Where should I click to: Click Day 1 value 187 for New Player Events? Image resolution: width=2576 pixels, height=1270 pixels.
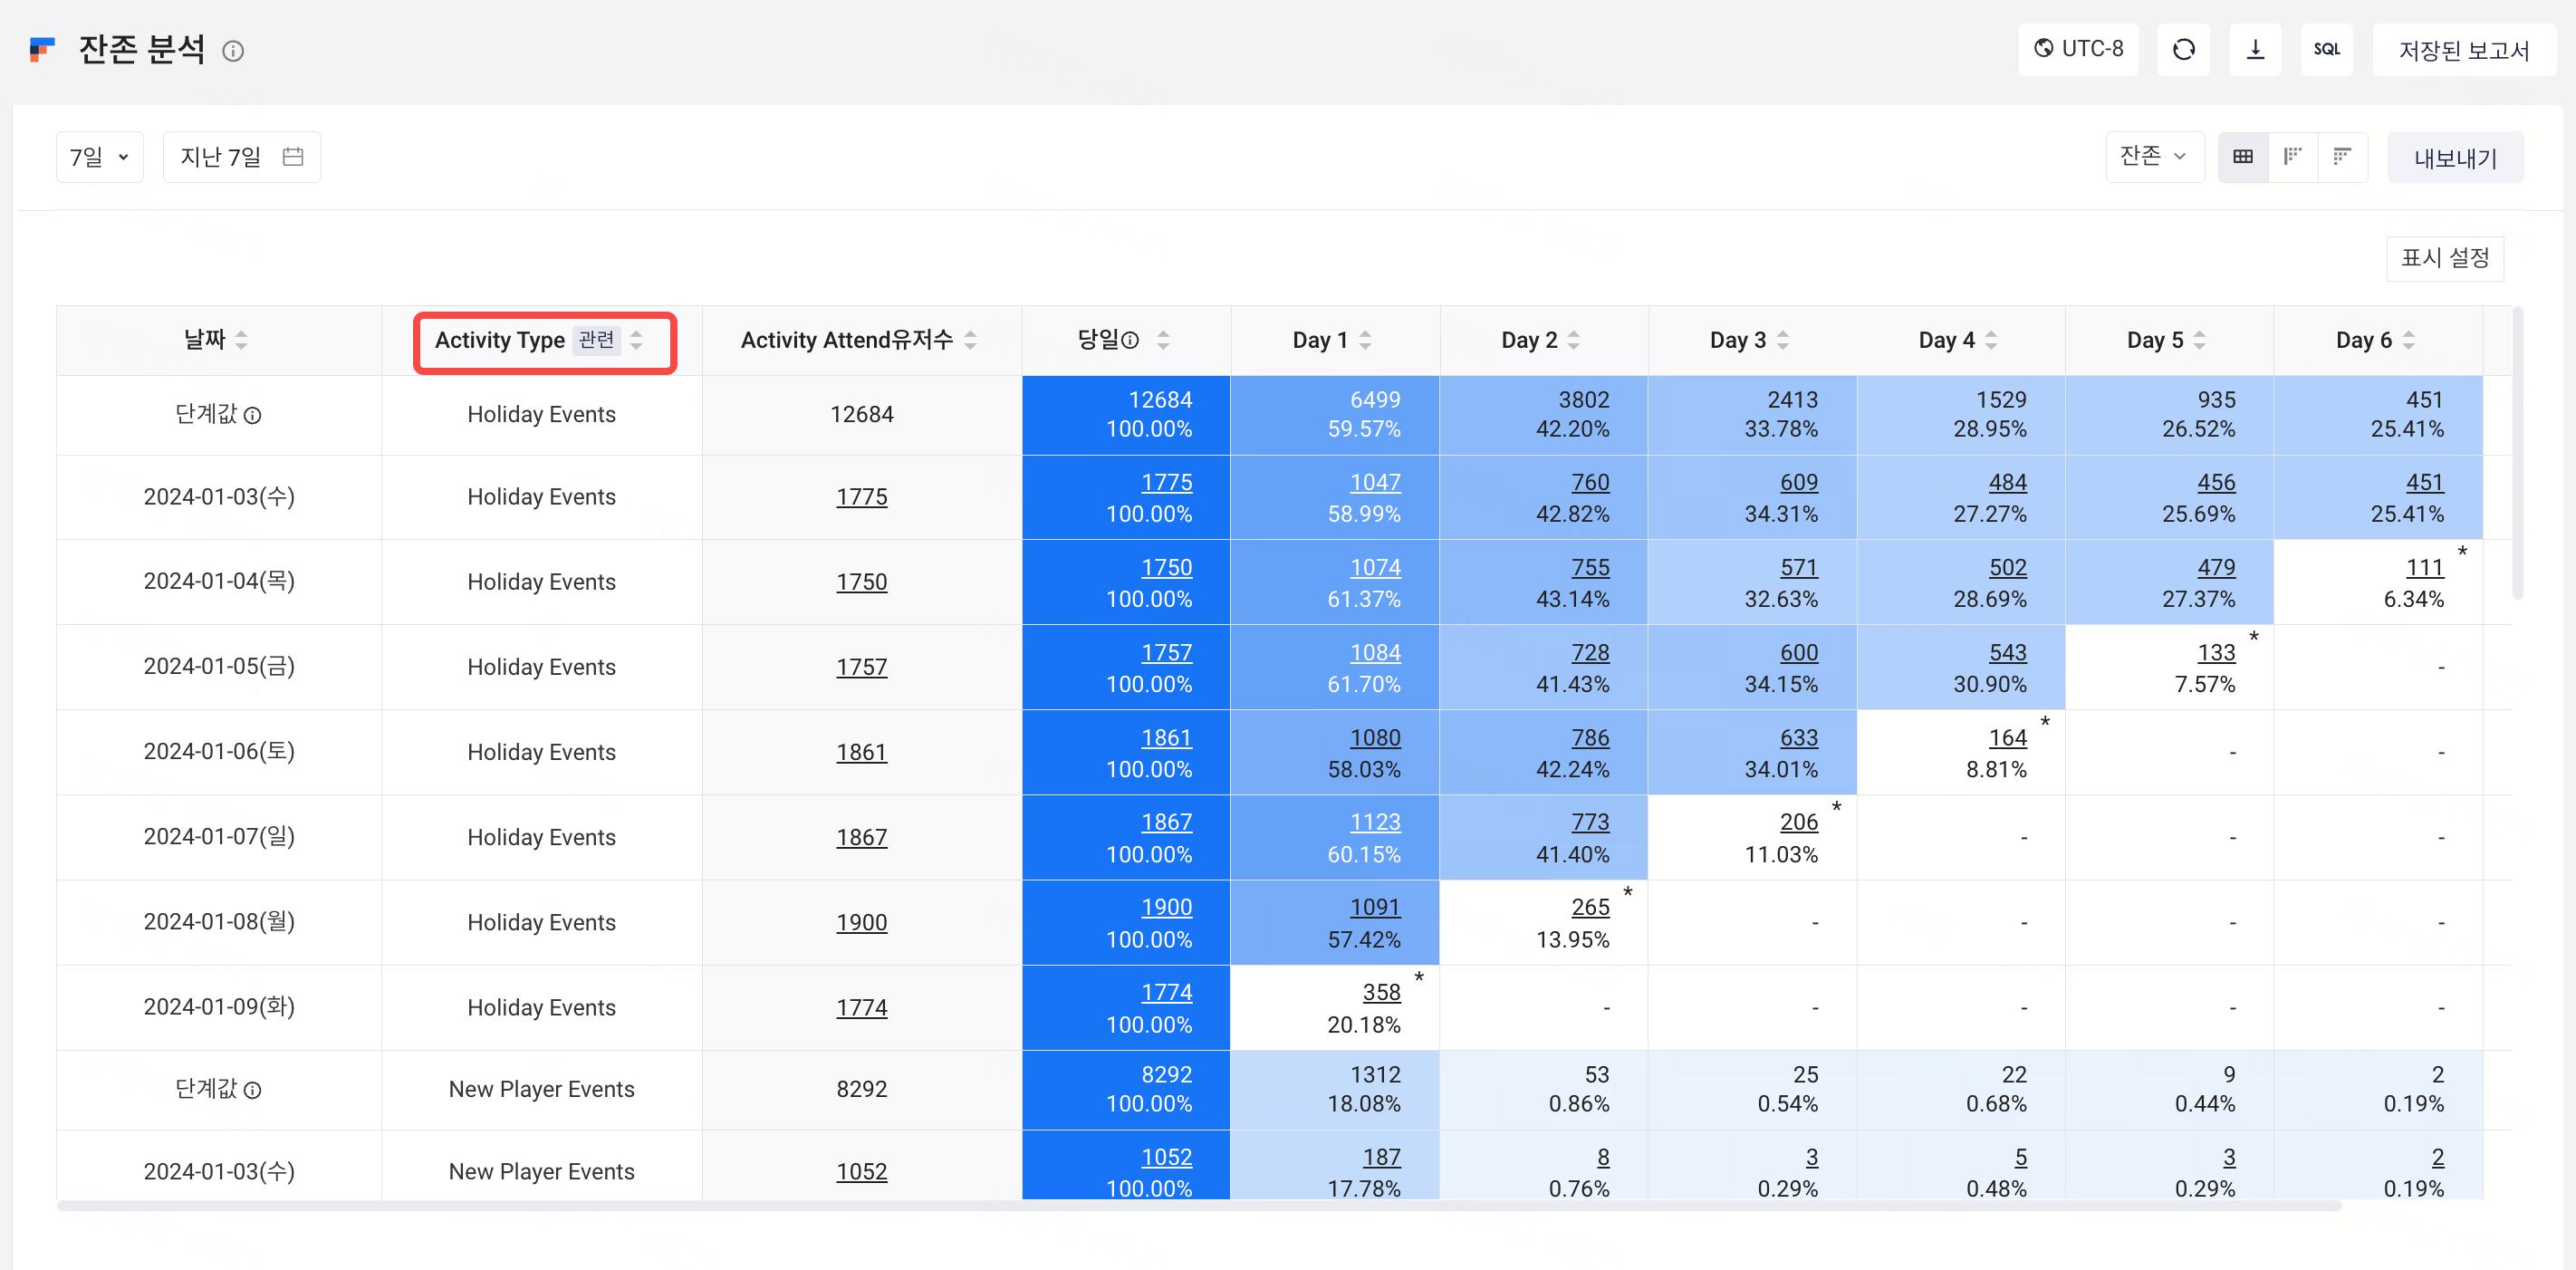[x=1381, y=1157]
